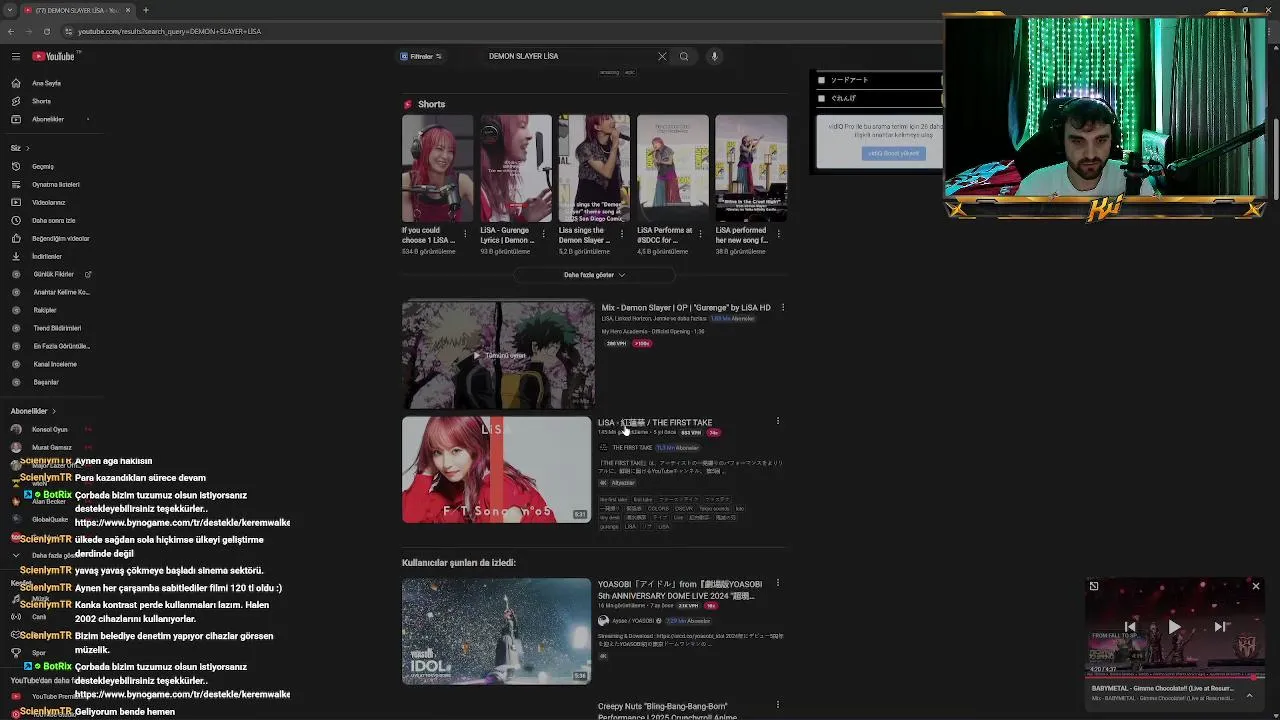Image resolution: width=1280 pixels, height=720 pixels.
Task: Open vidIQ Başarılar
Action: (46, 382)
